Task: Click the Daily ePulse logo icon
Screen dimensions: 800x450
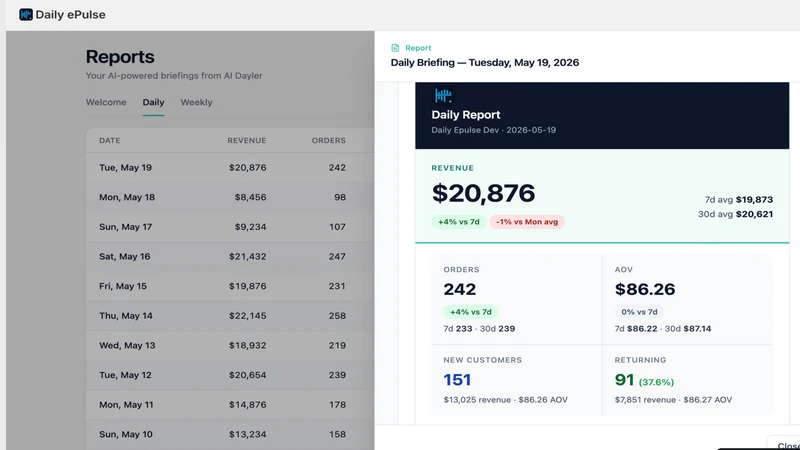Action: (x=26, y=14)
